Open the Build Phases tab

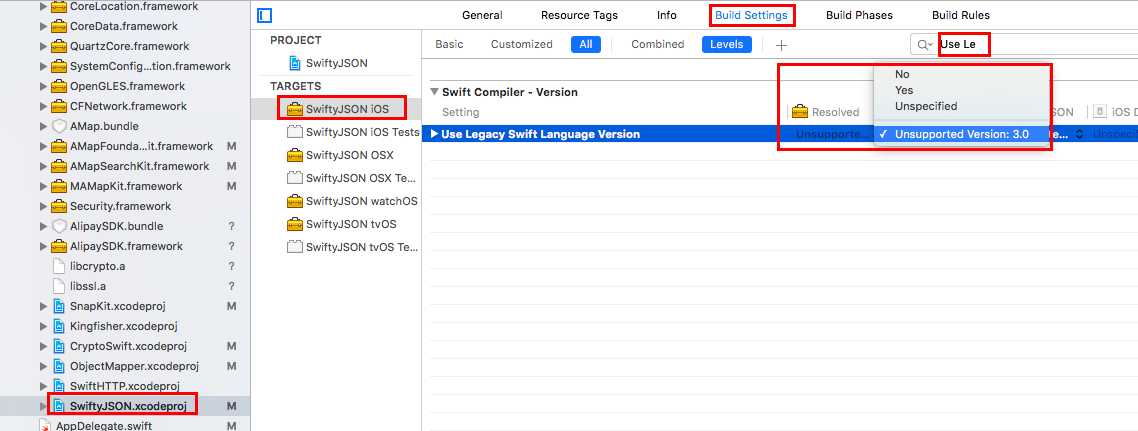tap(859, 15)
